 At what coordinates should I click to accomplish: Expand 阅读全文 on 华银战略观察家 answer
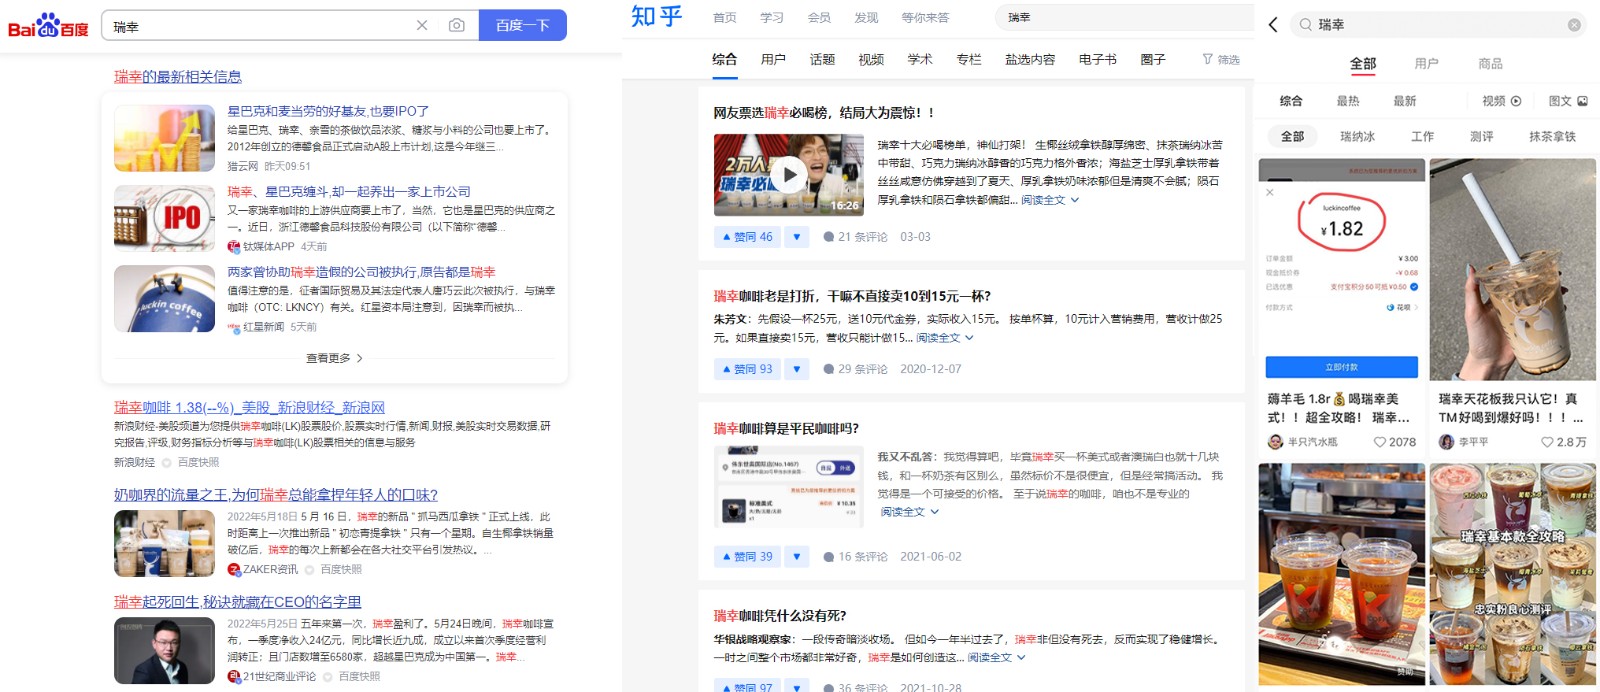[x=996, y=658]
